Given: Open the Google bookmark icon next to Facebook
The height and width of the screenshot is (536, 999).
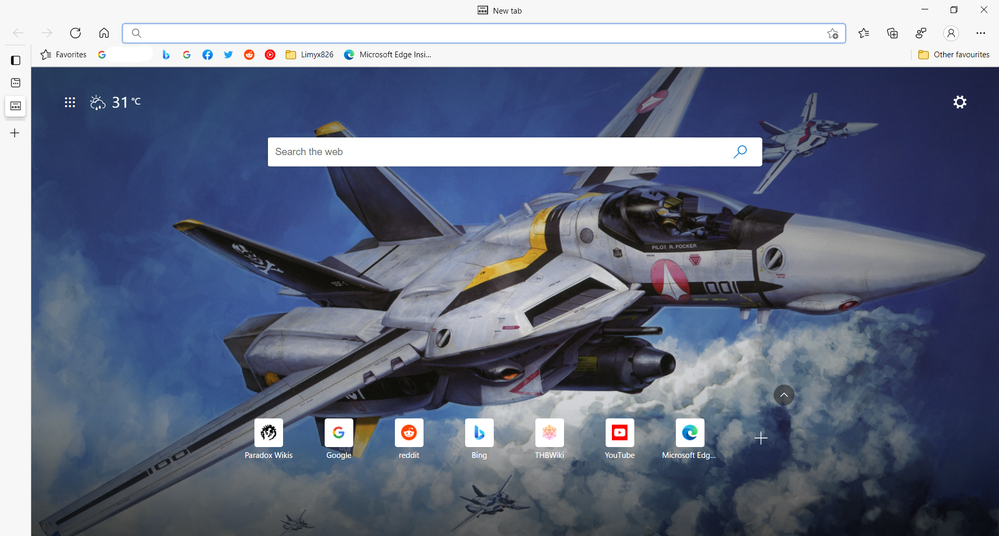Looking at the screenshot, I should pyautogui.click(x=187, y=55).
